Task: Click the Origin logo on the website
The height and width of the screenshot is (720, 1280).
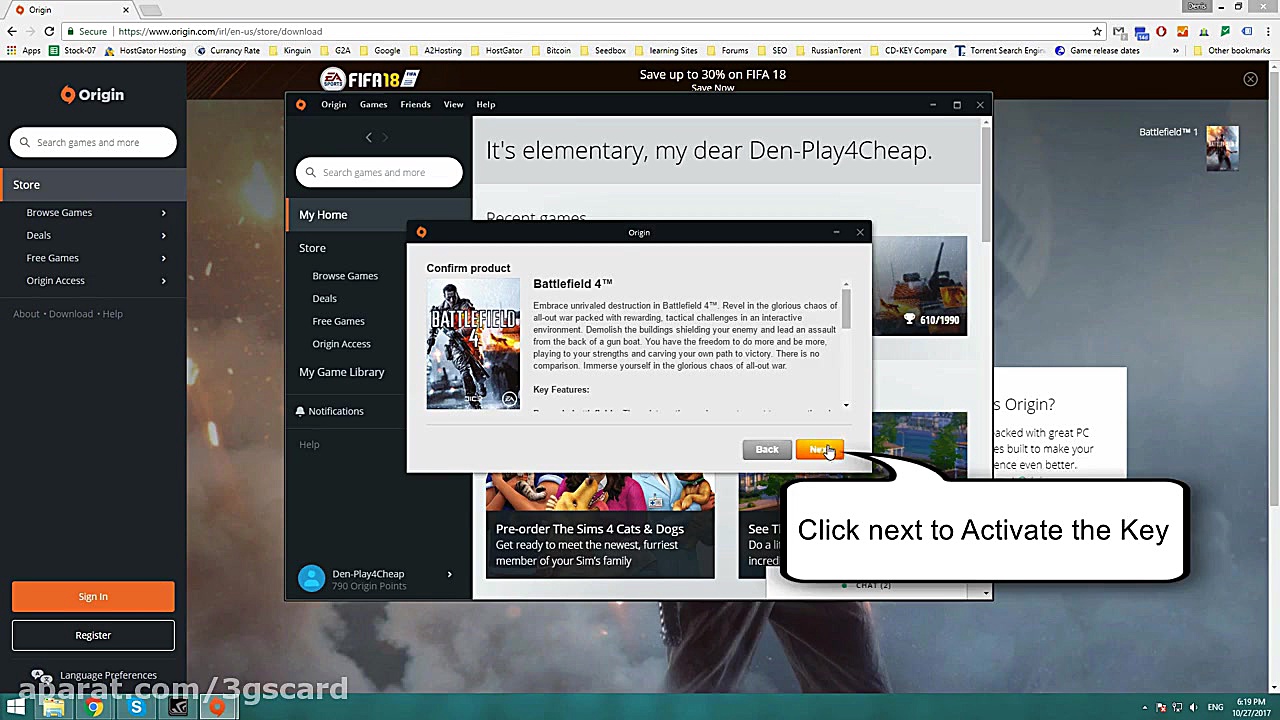Action: click(92, 95)
